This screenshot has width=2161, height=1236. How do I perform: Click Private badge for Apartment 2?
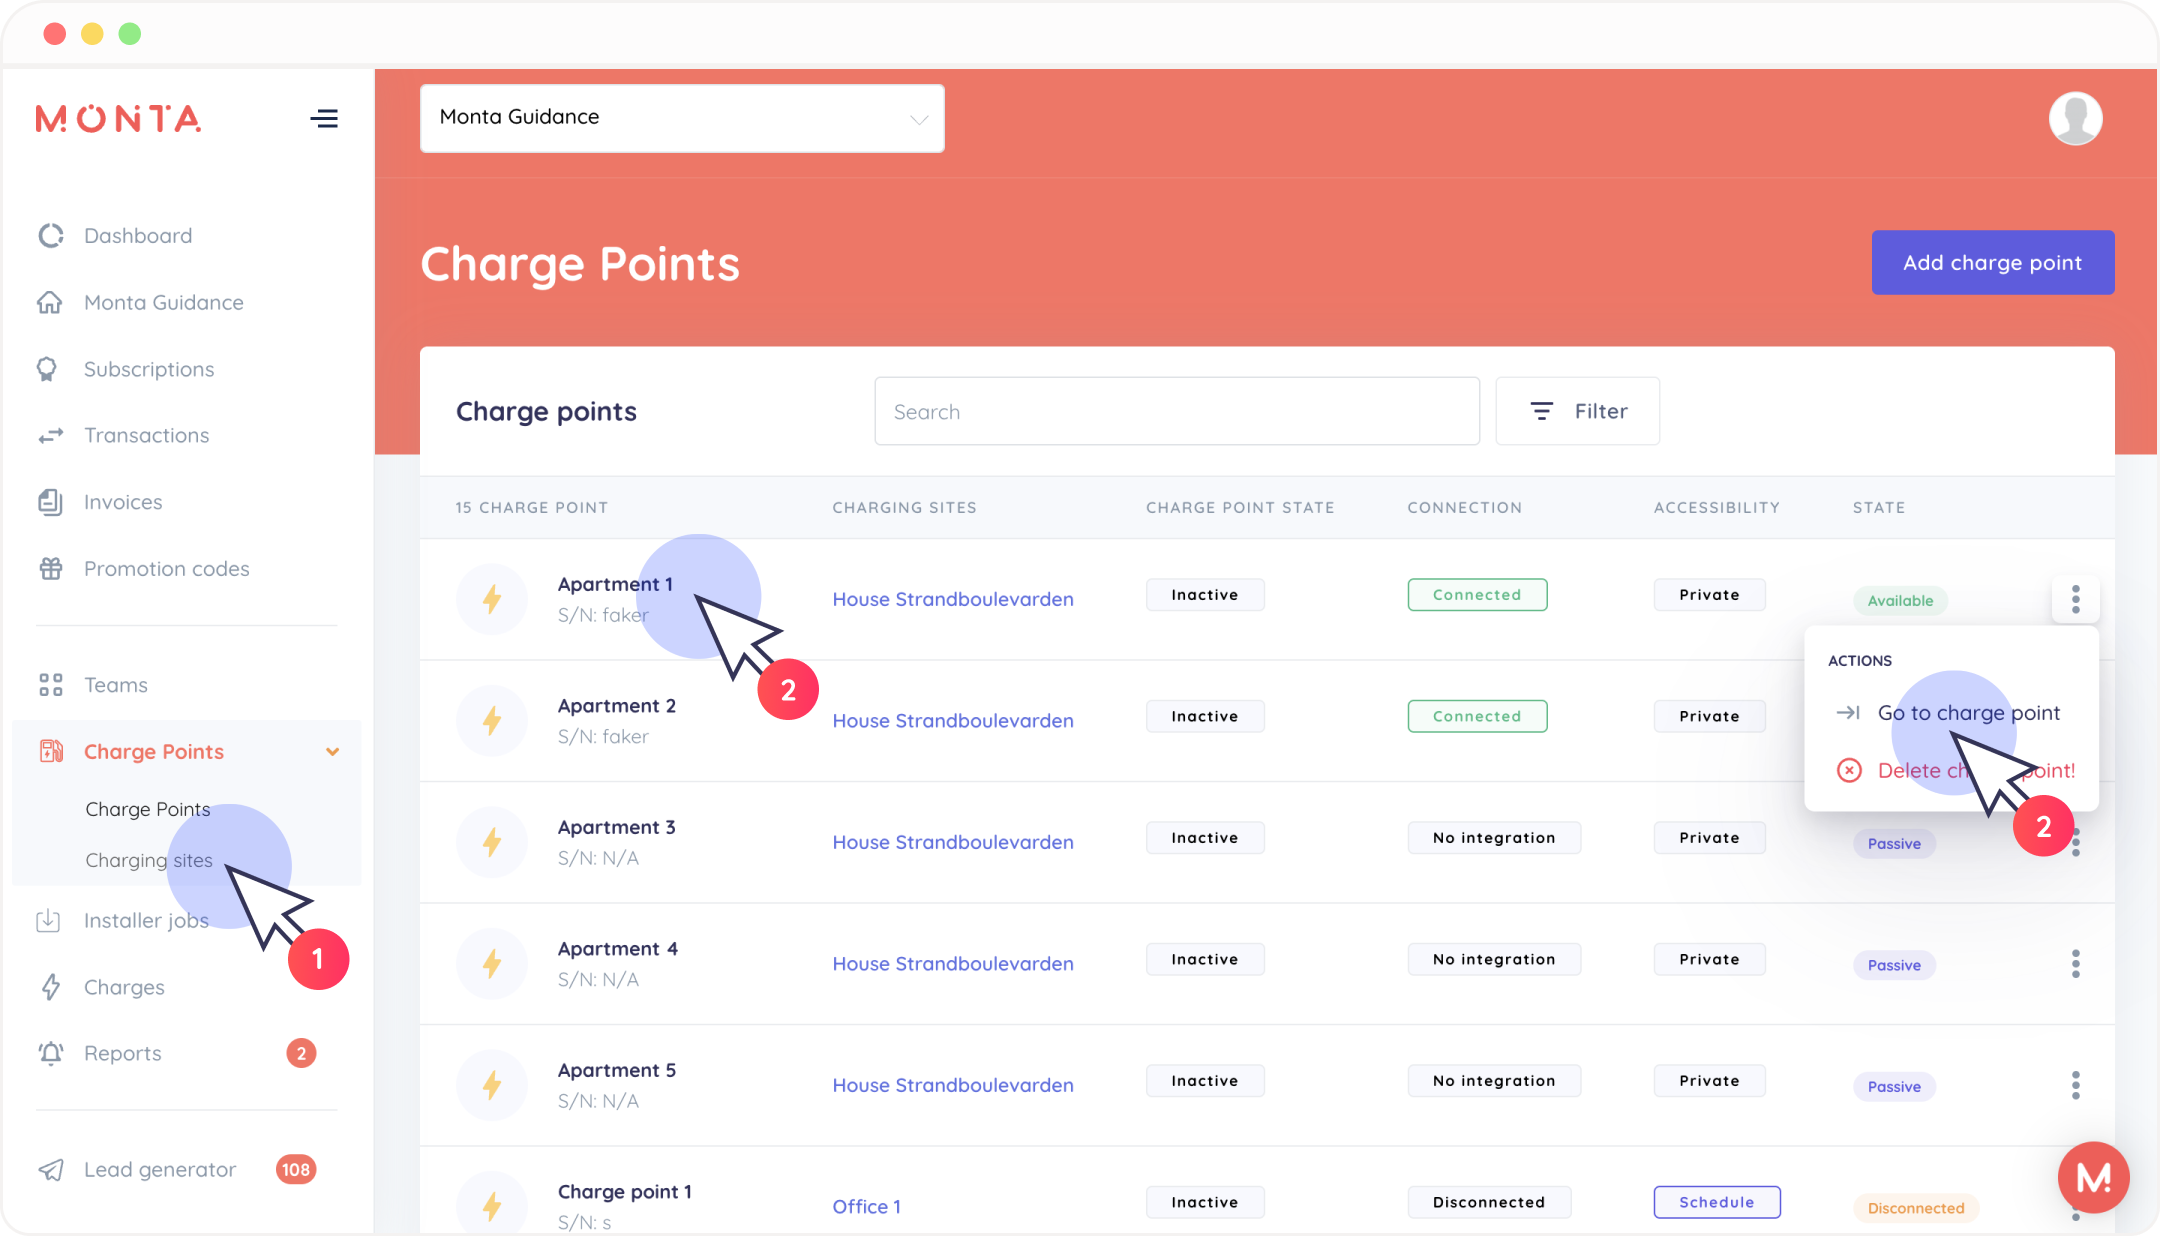[x=1709, y=716]
